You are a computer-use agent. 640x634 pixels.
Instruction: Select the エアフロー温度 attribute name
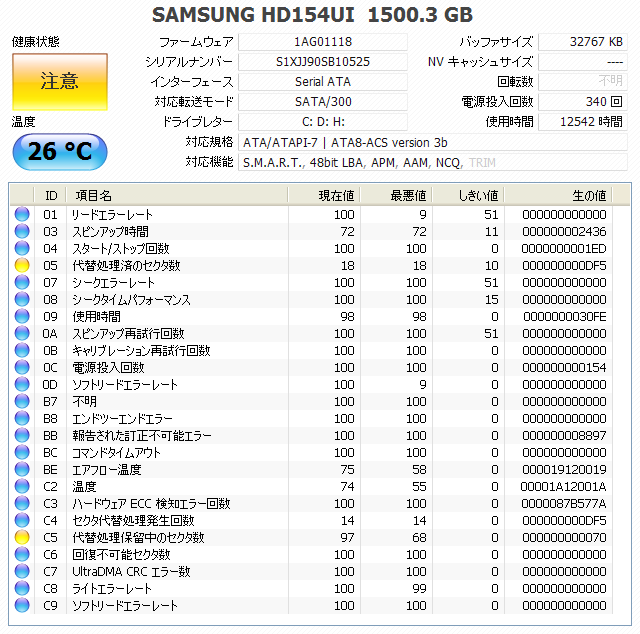click(107, 470)
